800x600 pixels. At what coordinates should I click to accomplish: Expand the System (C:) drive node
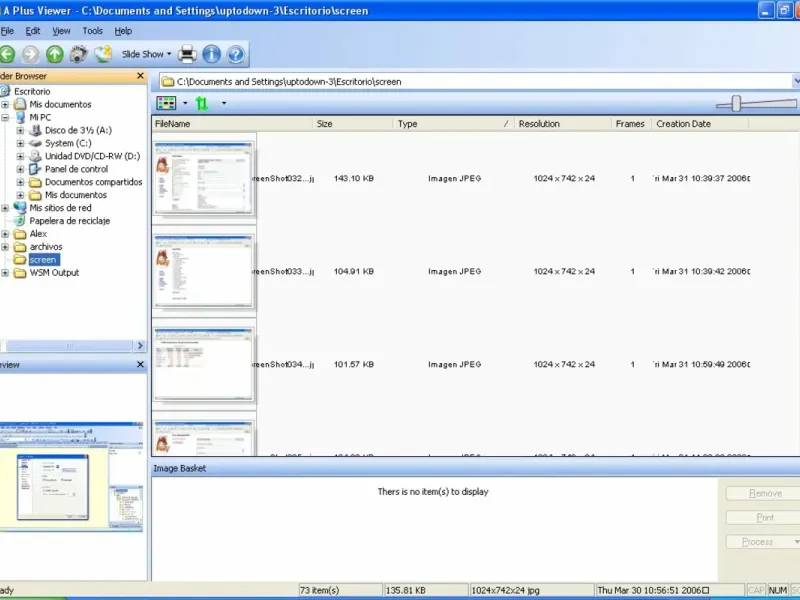coord(20,143)
